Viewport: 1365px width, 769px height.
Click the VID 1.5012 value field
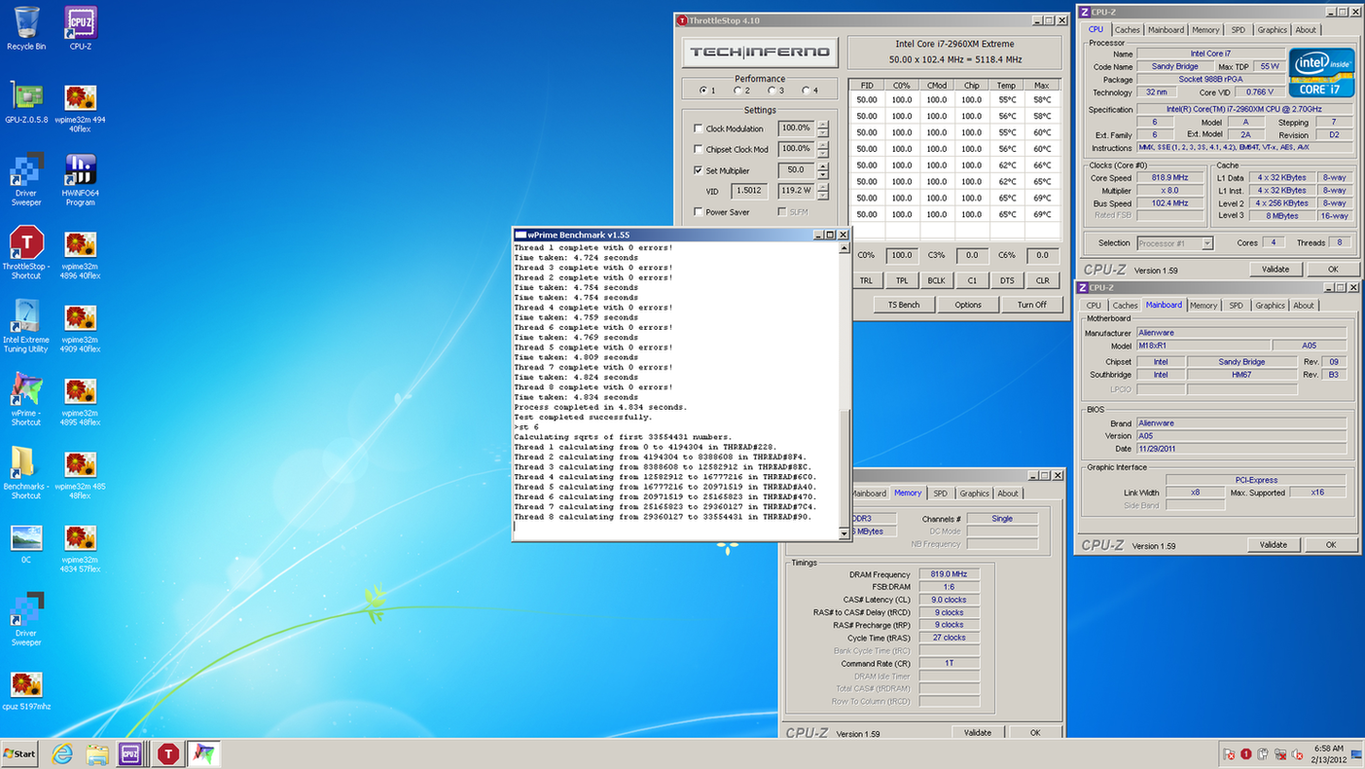click(750, 190)
